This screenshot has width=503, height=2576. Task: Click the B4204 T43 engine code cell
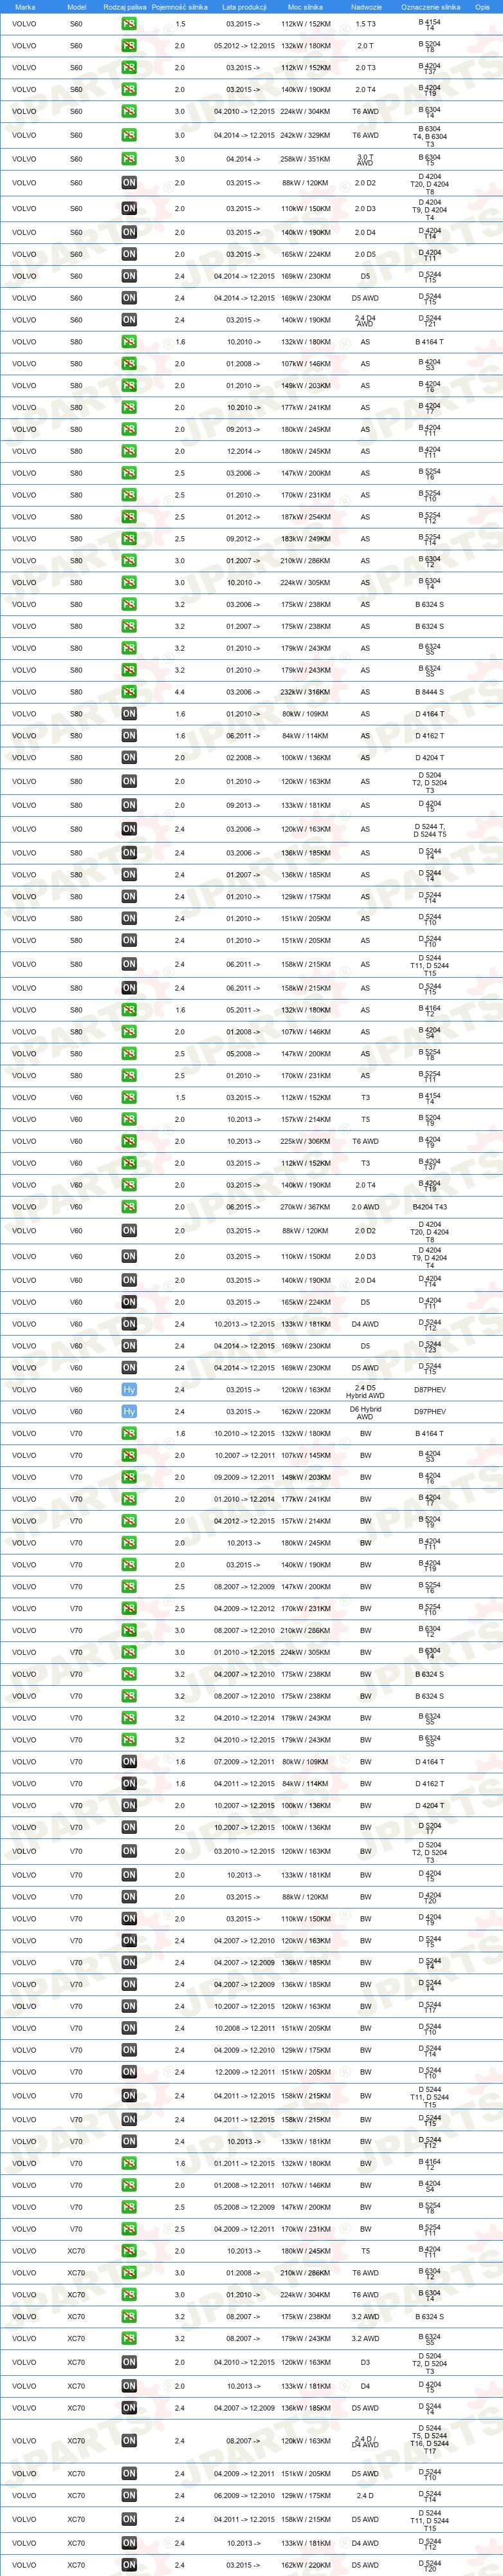click(x=430, y=1207)
